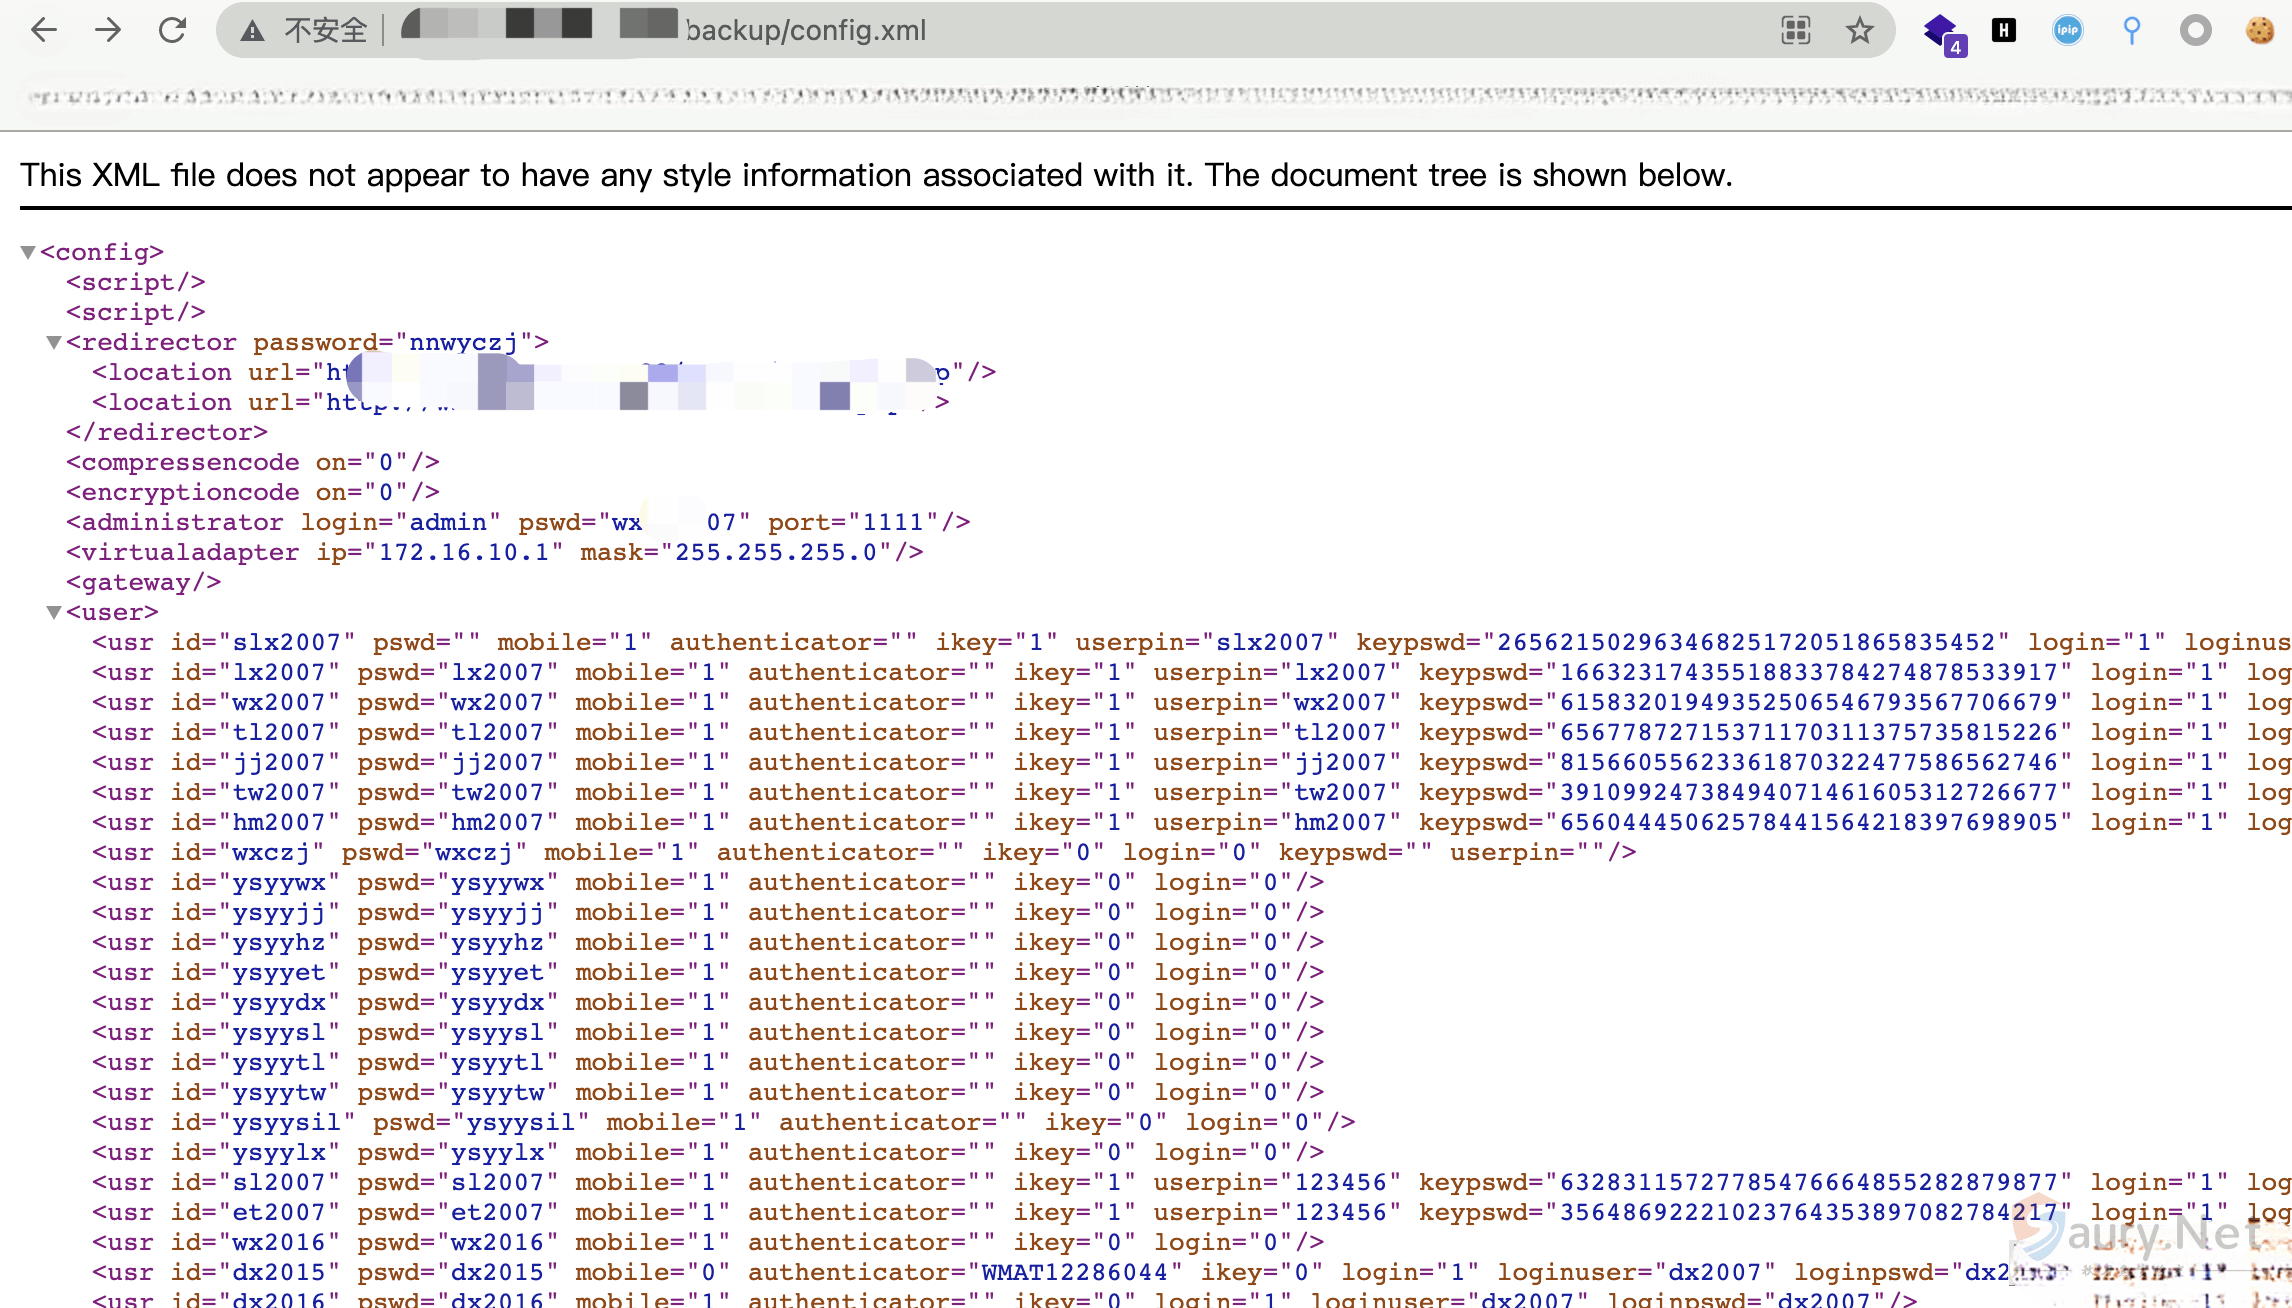
Task: Open the ipip extension icon
Action: coord(2067,30)
